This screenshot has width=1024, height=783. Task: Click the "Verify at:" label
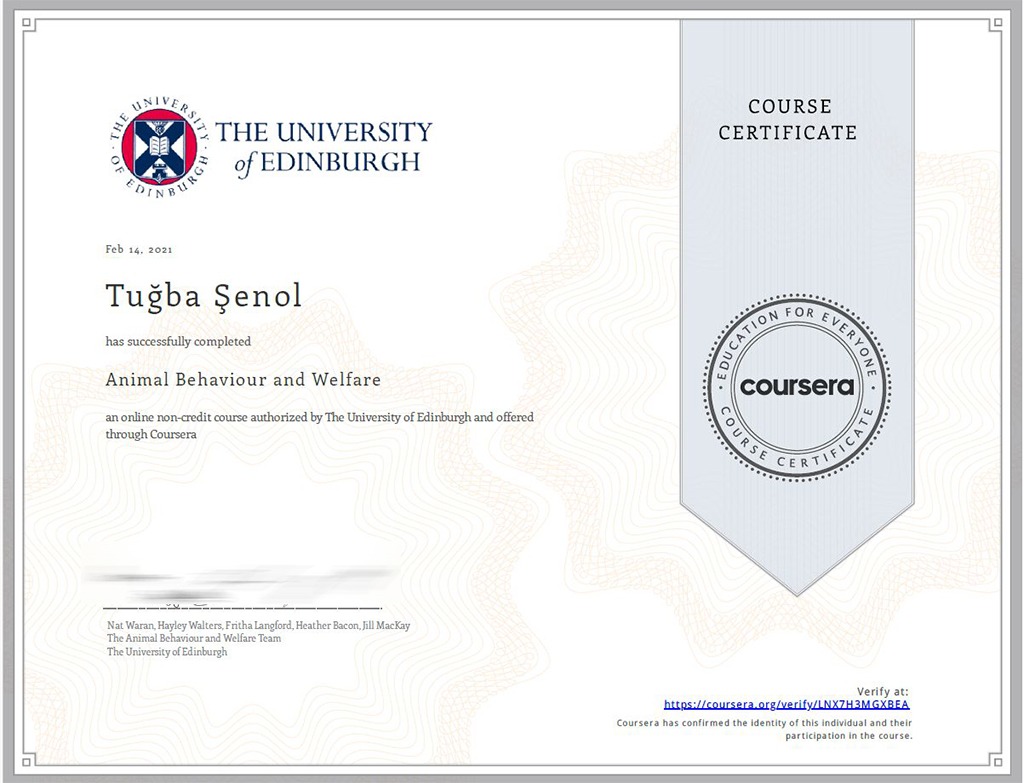(883, 691)
